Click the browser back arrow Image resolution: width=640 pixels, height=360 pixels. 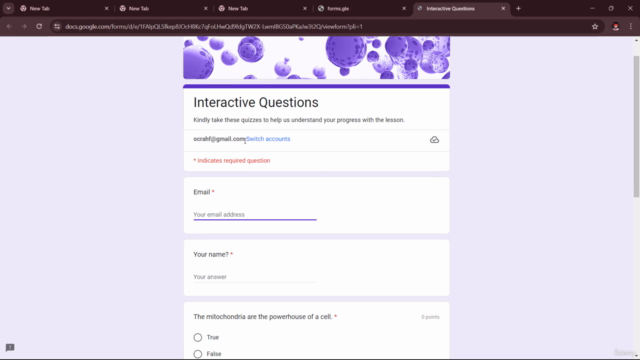pos(9,27)
